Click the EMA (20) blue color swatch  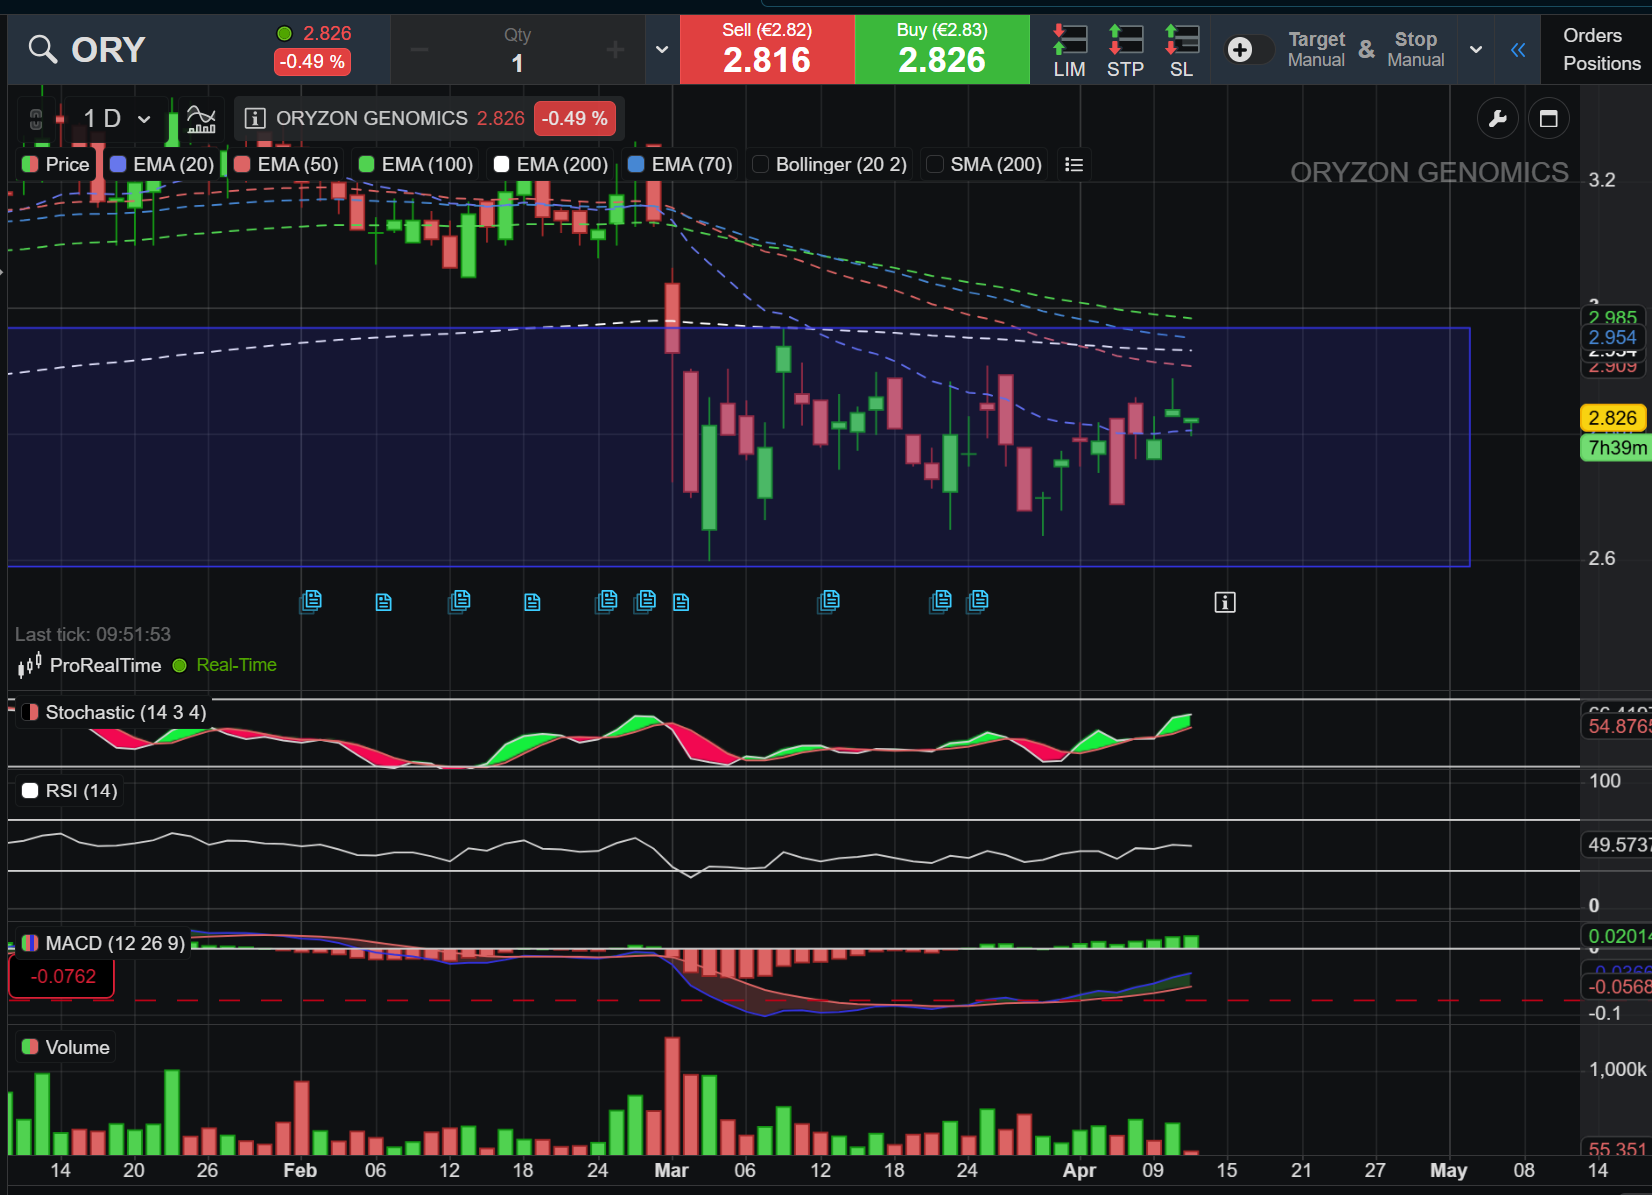[118, 164]
